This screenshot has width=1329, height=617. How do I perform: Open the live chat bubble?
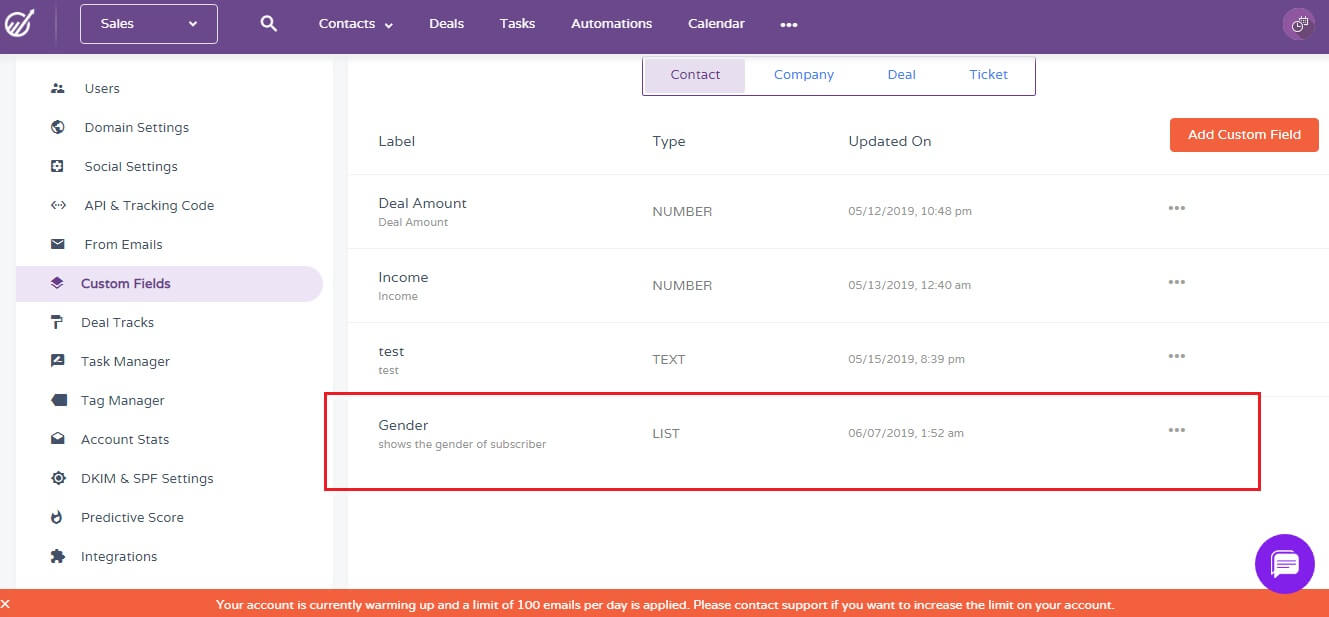tap(1284, 563)
